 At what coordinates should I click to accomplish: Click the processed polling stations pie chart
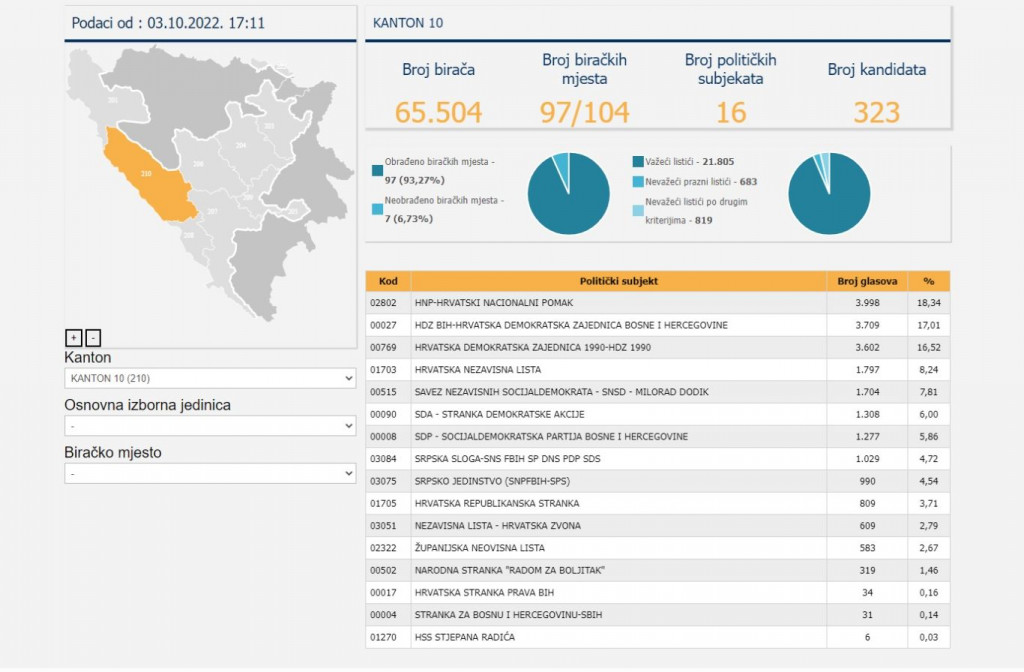point(568,193)
